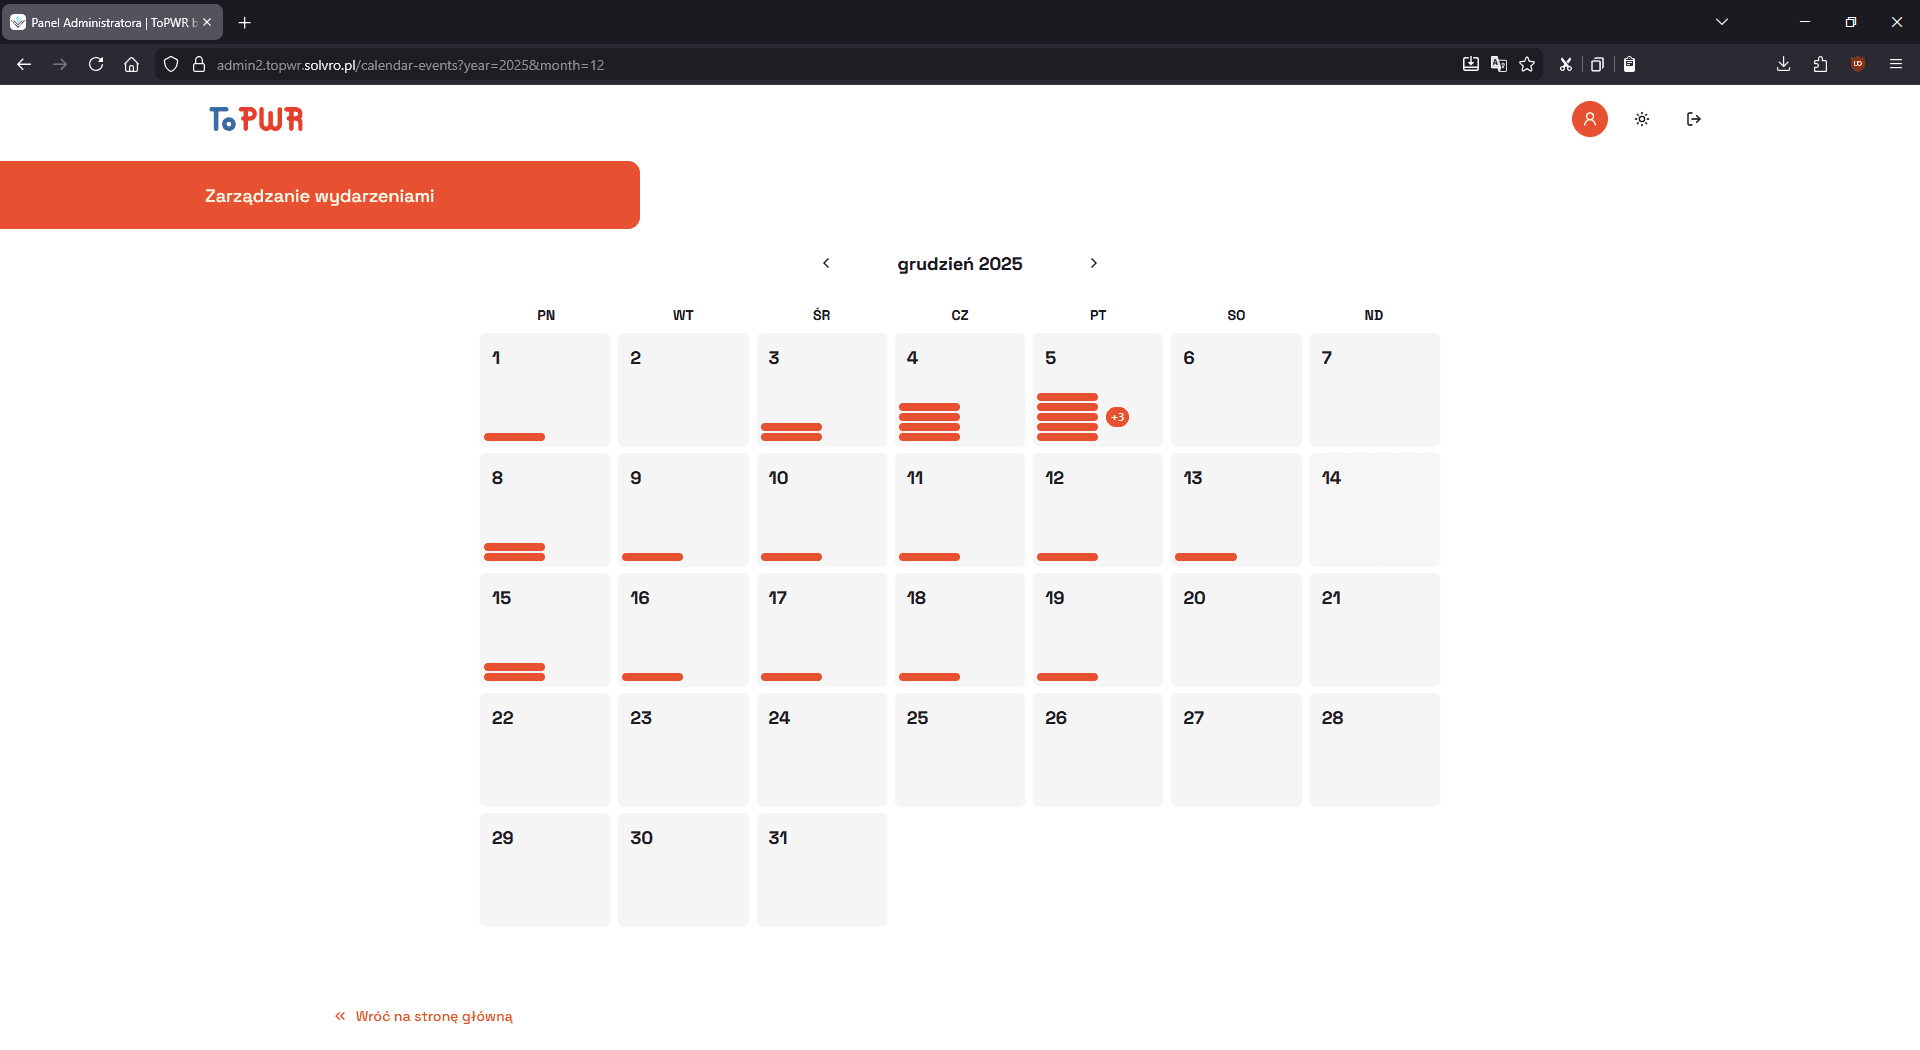This screenshot has width=1920, height=1050.
Task: Toggle the tracking protection shield icon
Action: pyautogui.click(x=170, y=64)
